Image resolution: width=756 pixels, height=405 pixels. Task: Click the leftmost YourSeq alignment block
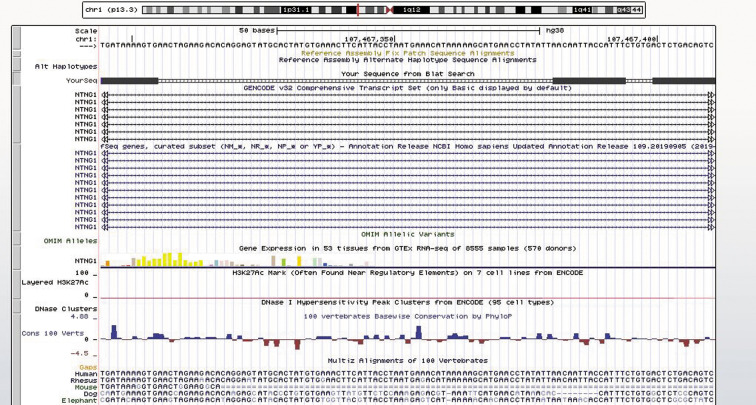(x=129, y=81)
